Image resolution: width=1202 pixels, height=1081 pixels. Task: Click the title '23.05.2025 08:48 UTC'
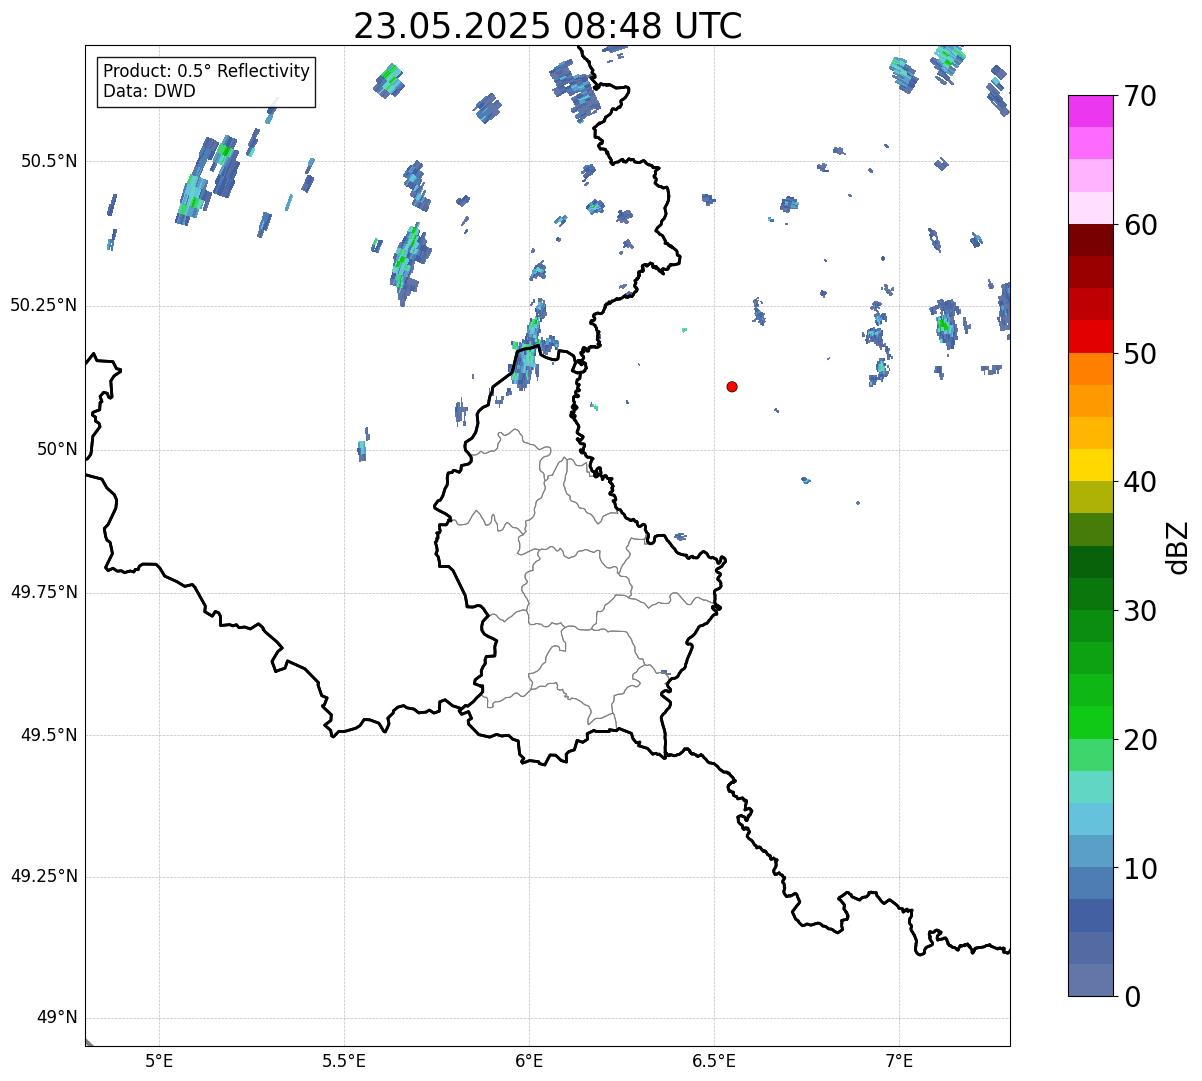pyautogui.click(x=548, y=26)
